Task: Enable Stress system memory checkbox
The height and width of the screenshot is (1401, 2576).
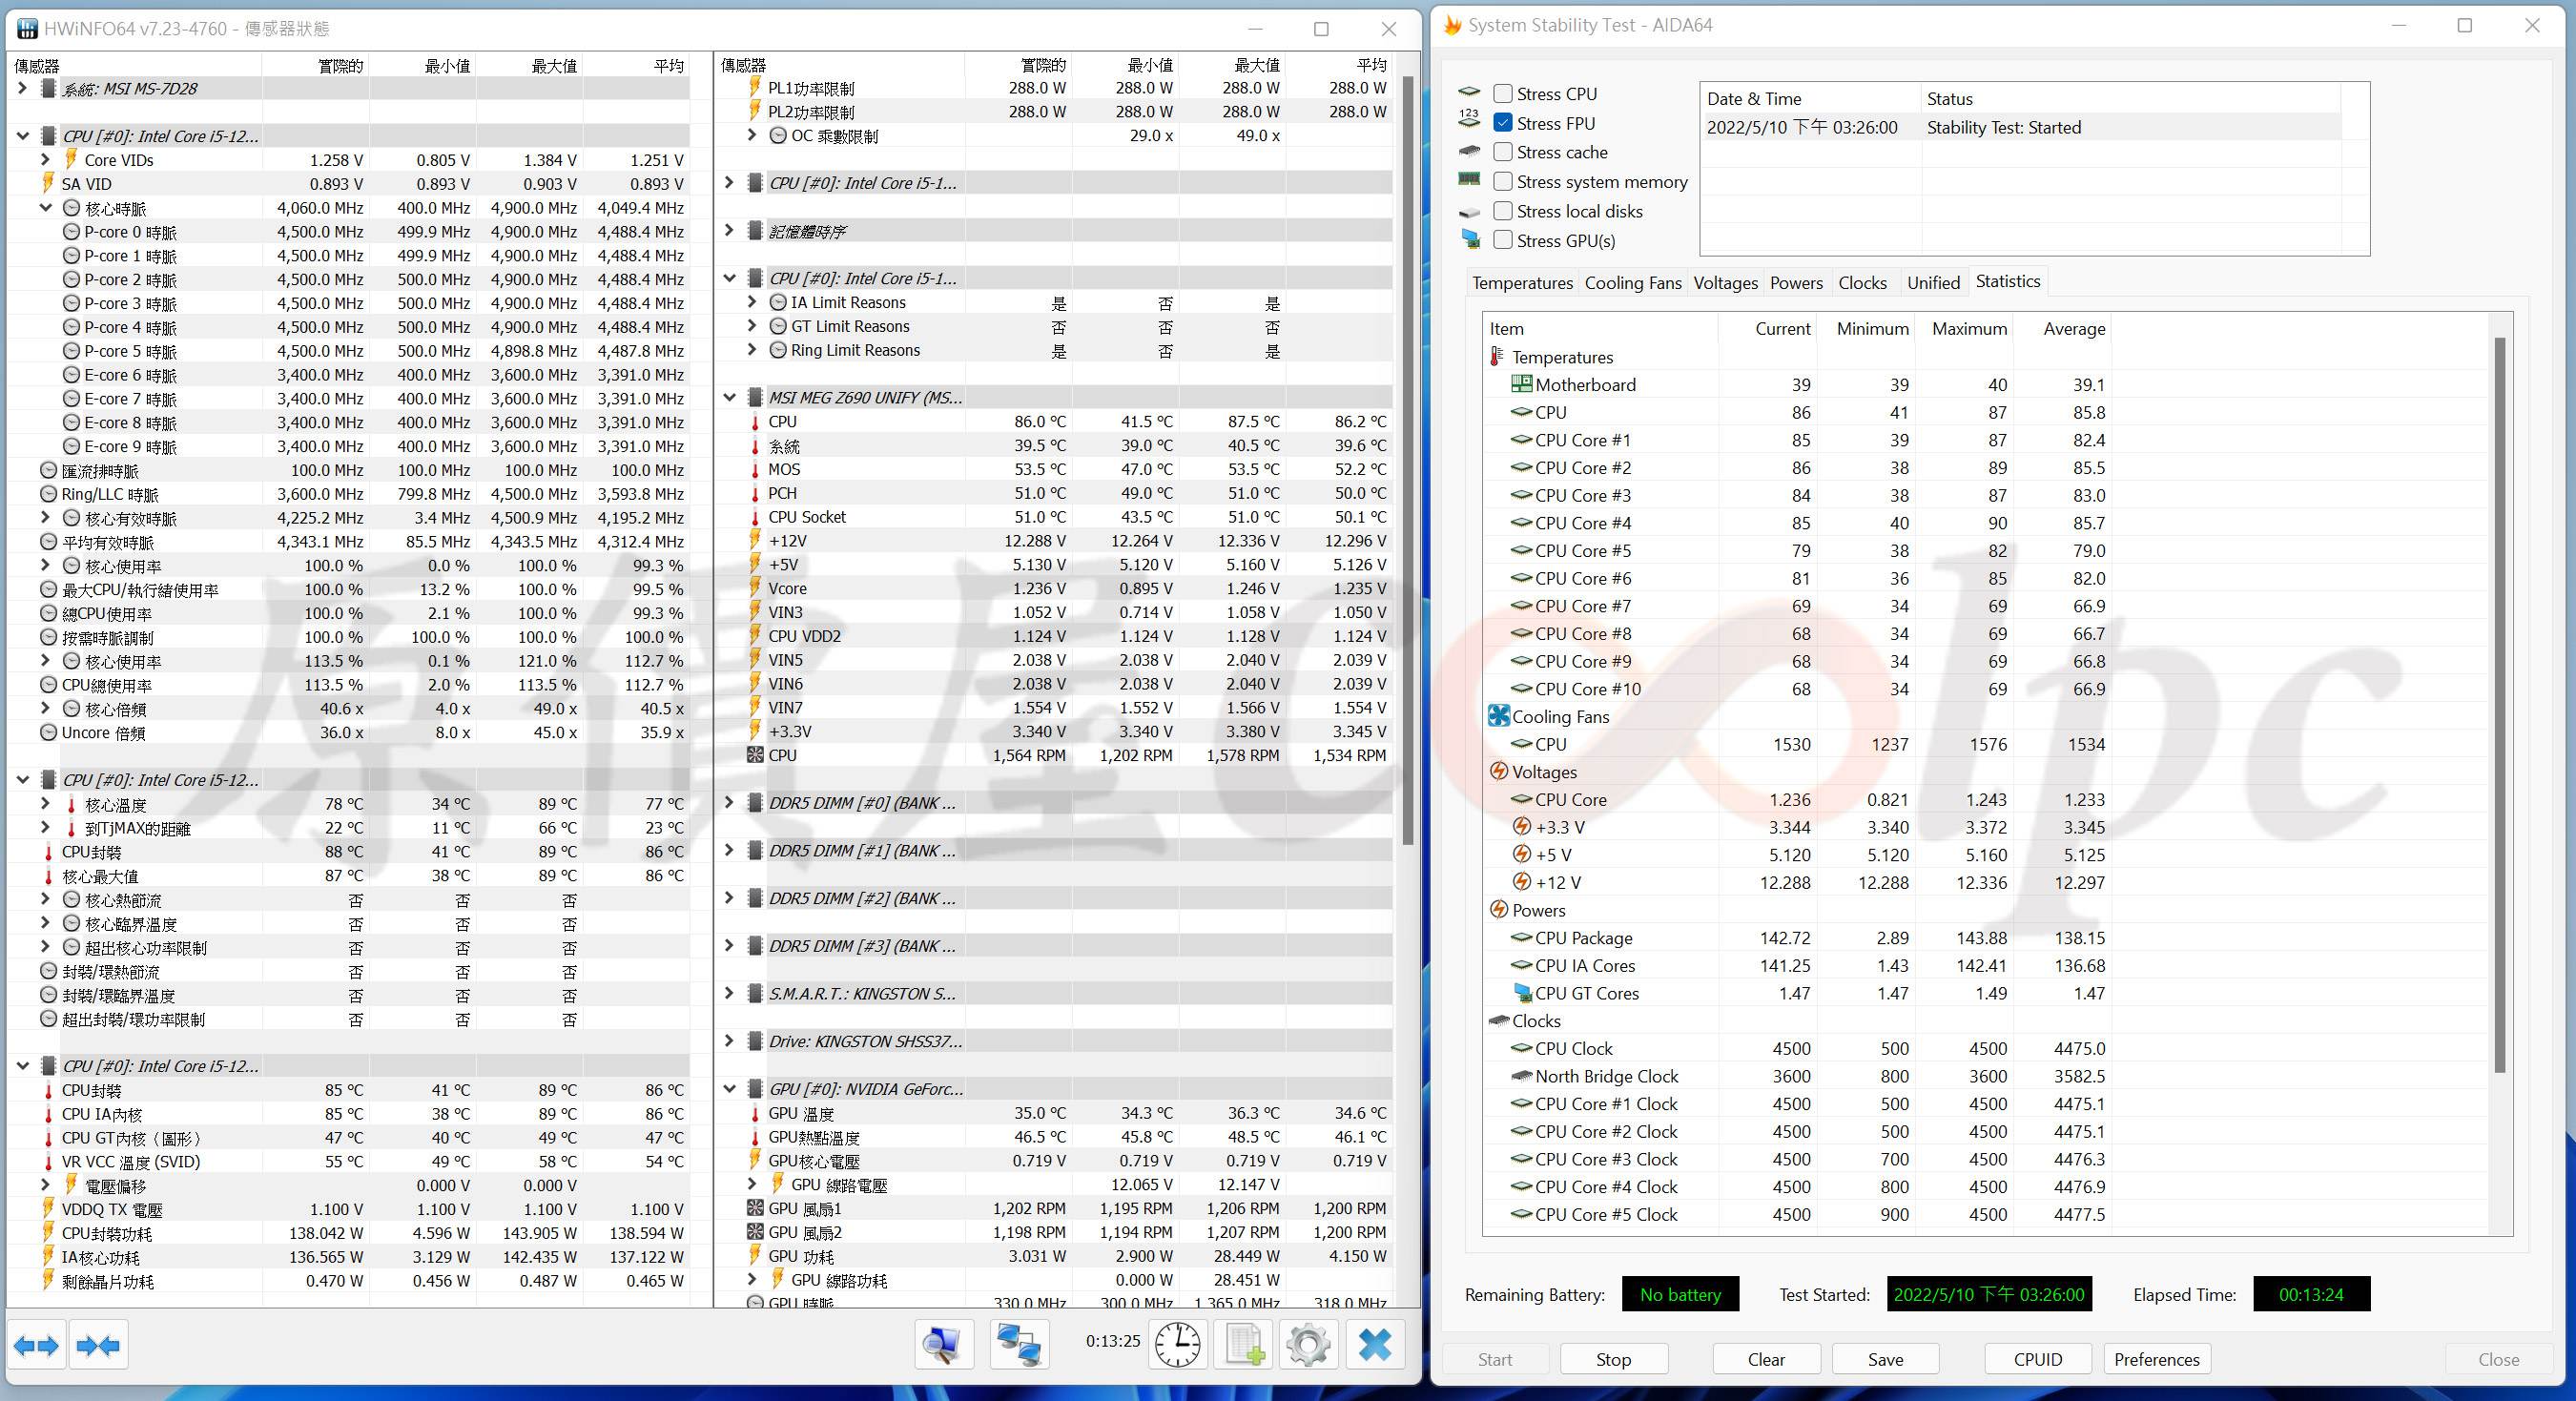Action: coord(1502,182)
